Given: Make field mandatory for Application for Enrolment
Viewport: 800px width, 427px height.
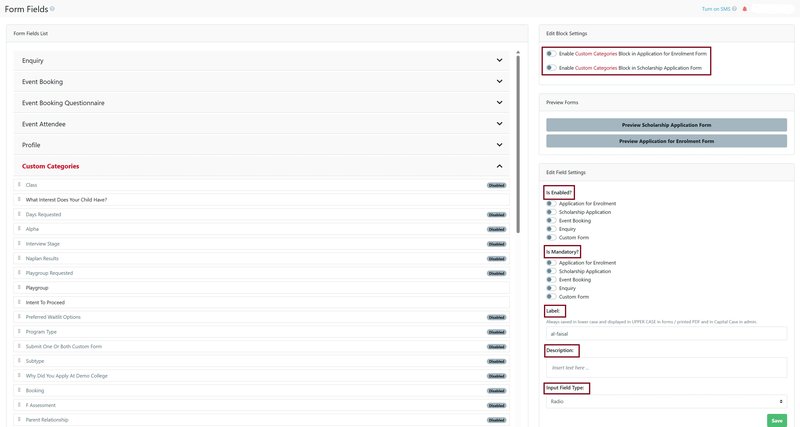Looking at the screenshot, I should (x=551, y=263).
